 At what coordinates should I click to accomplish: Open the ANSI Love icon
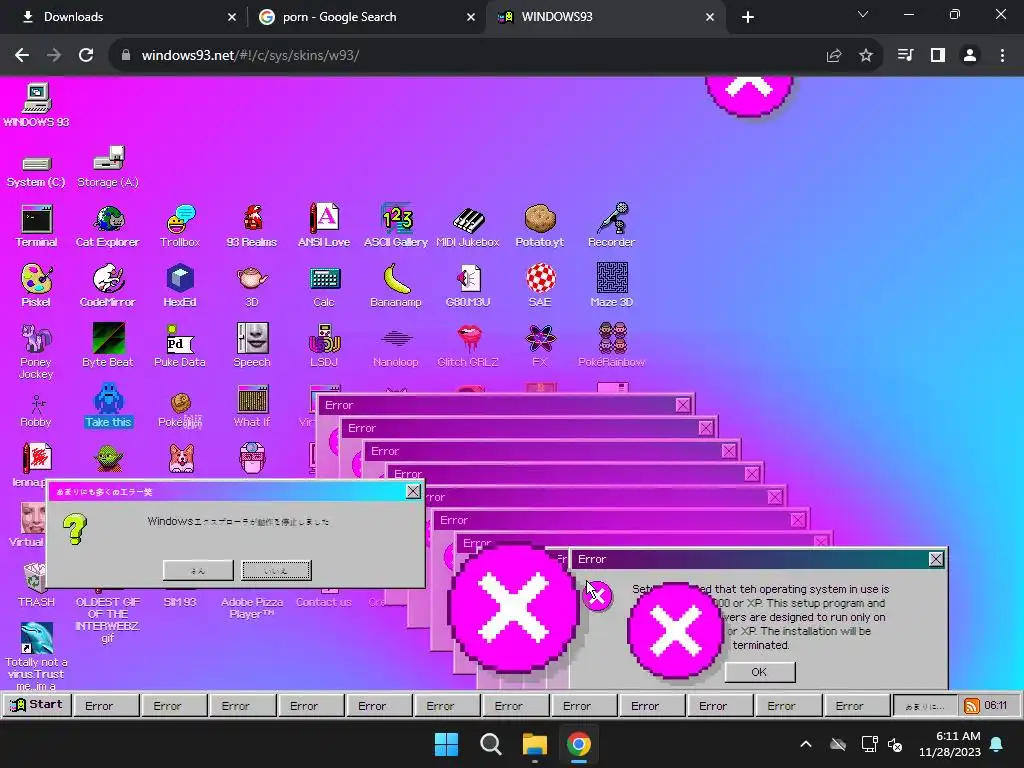(x=324, y=226)
